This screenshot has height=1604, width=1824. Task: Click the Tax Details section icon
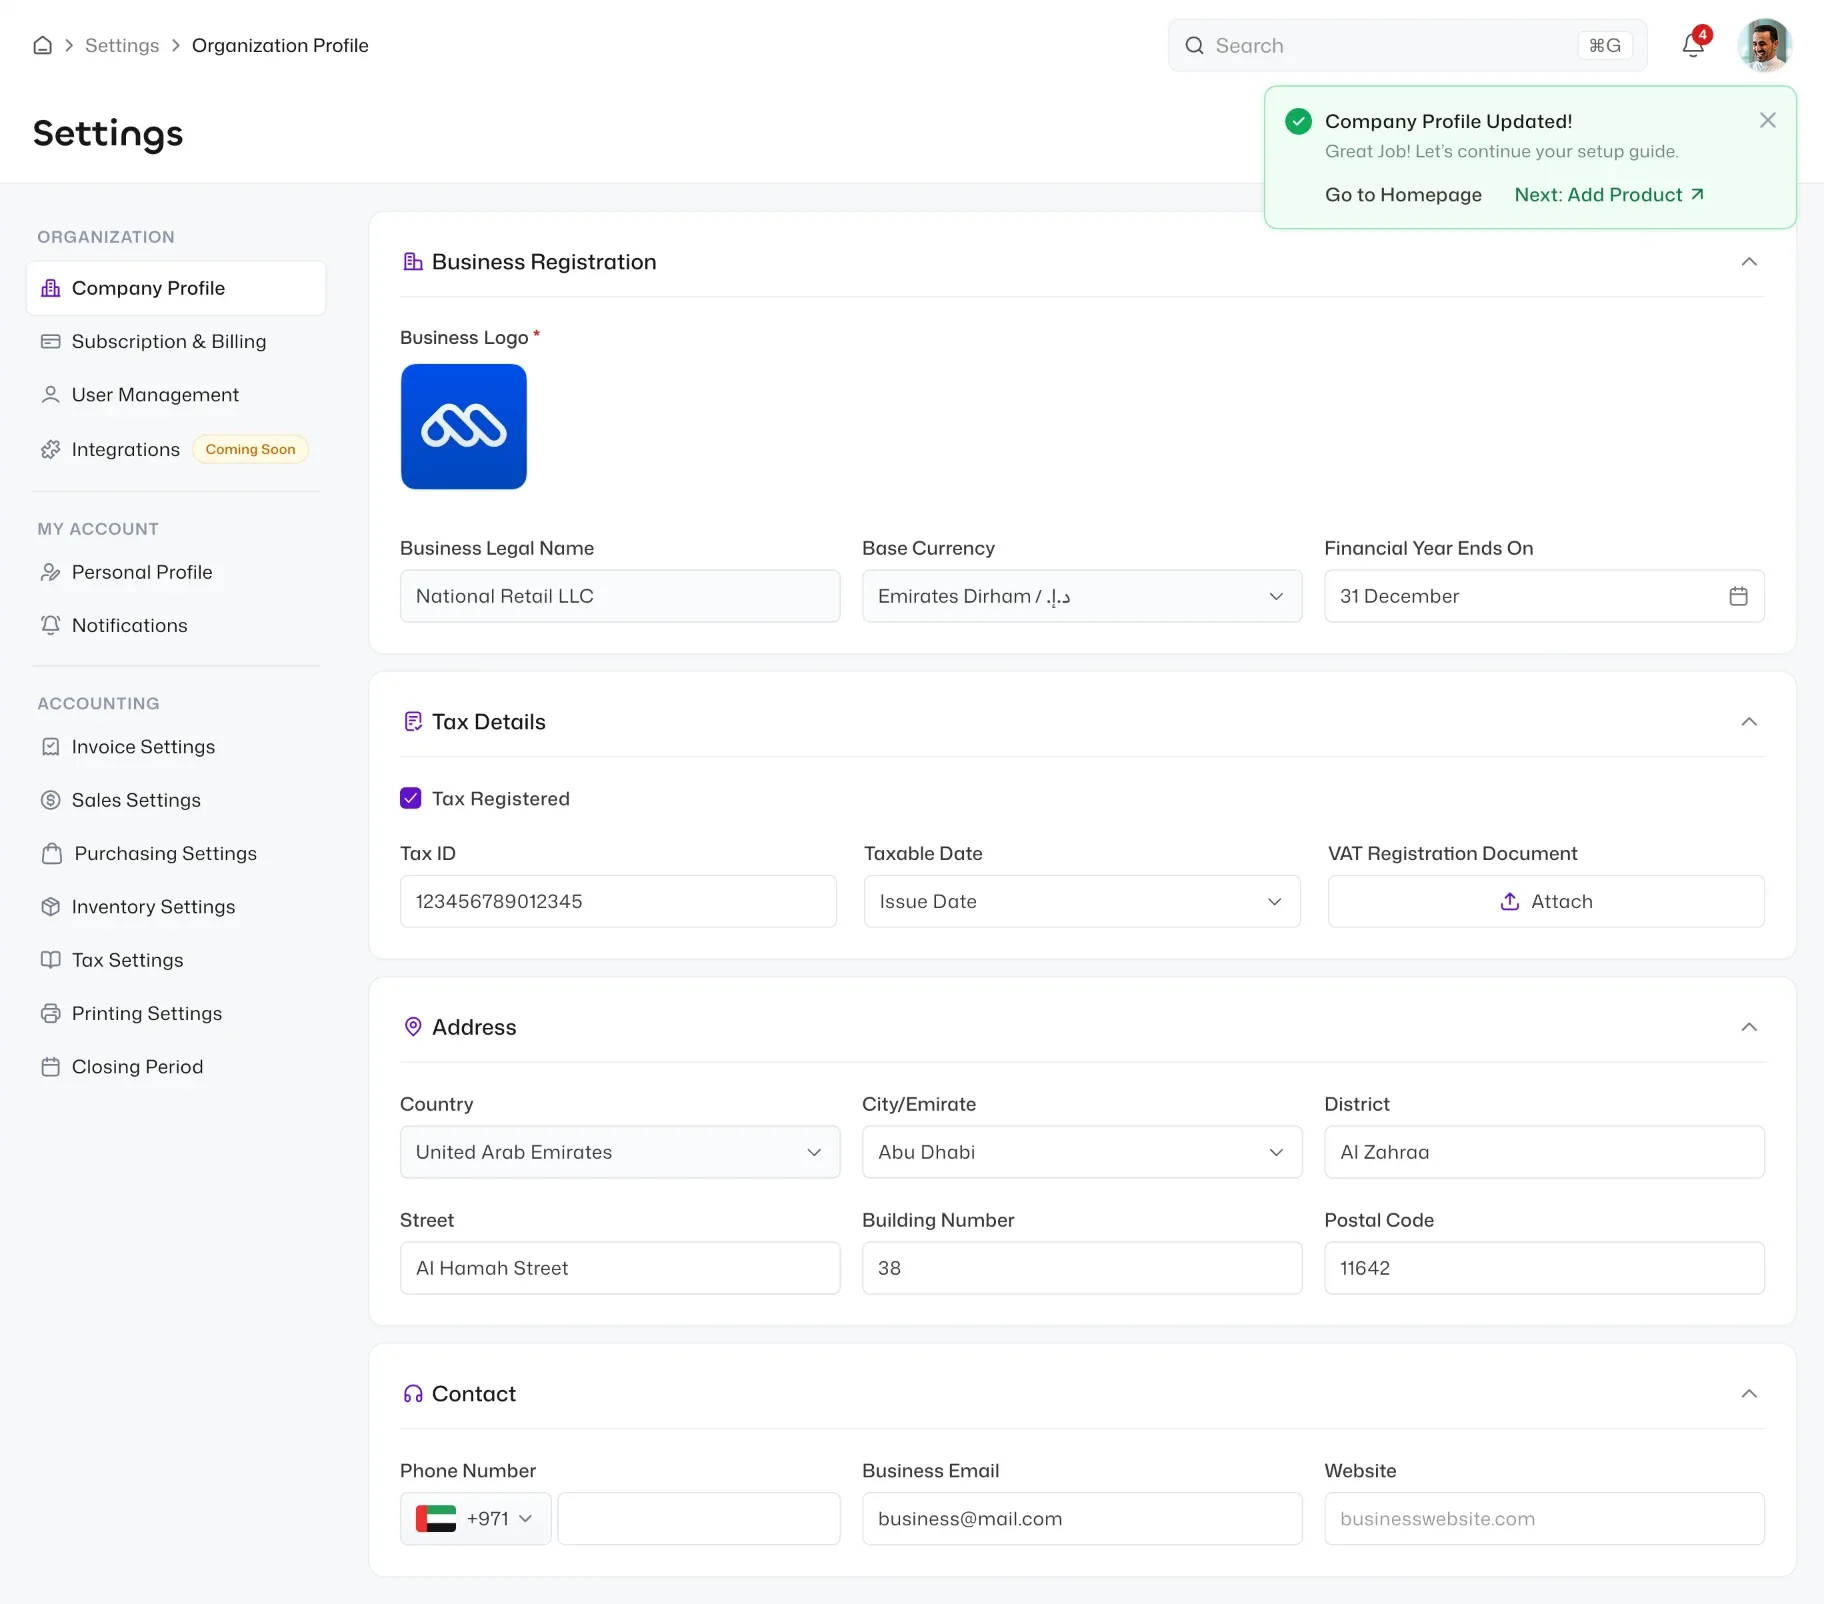point(412,722)
